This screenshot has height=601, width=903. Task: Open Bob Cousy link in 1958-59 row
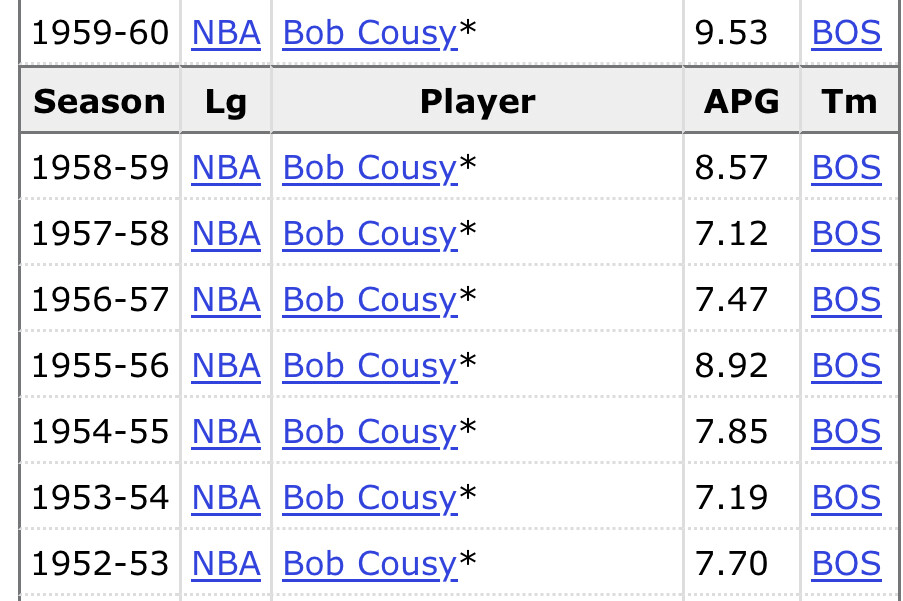pyautogui.click(x=370, y=168)
